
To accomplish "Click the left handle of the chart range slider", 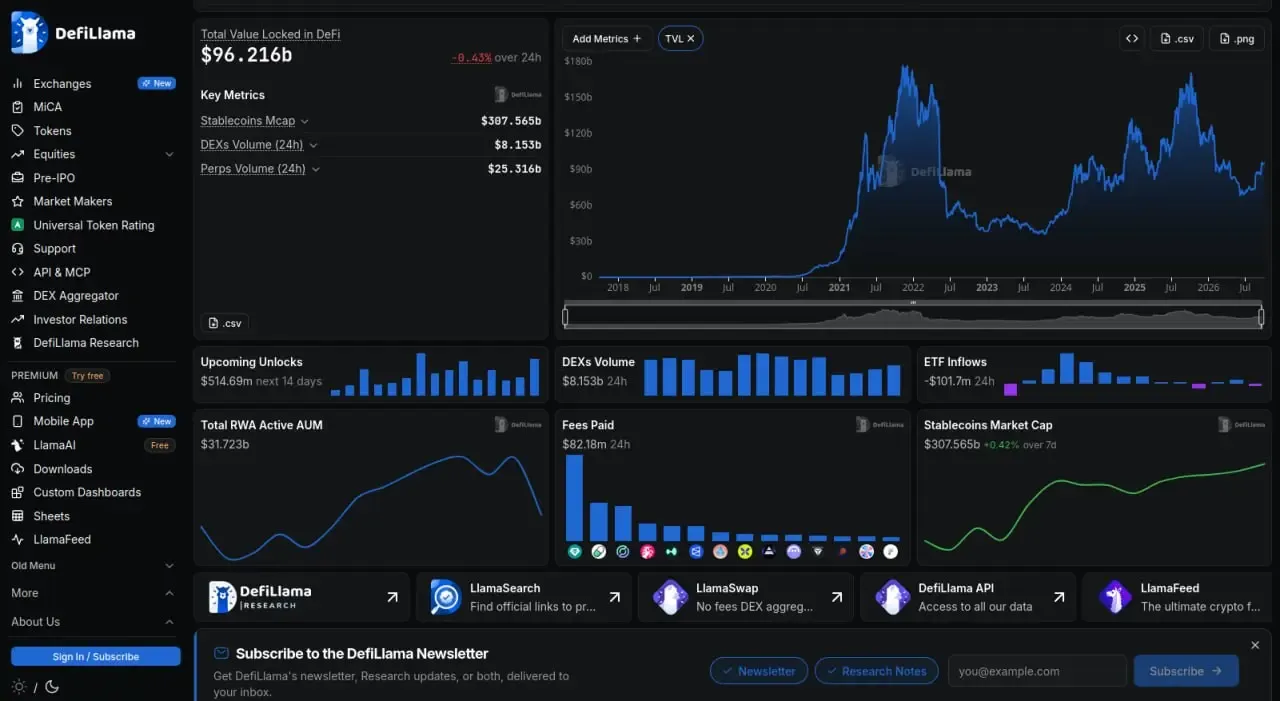I will coord(565,317).
